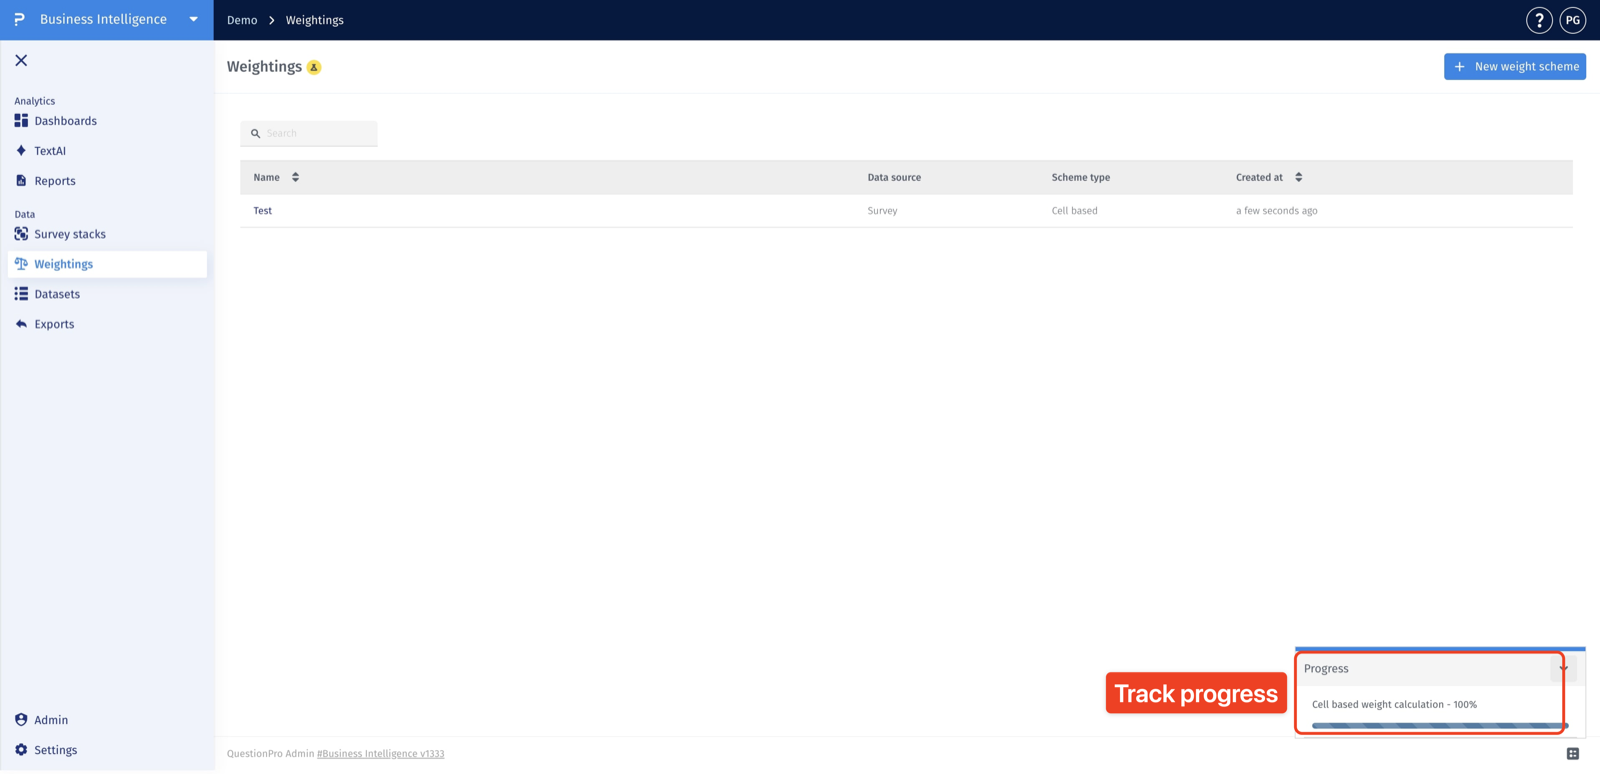This screenshot has width=1600, height=774.
Task: Click the weight calculation progress bar
Action: click(1440, 725)
